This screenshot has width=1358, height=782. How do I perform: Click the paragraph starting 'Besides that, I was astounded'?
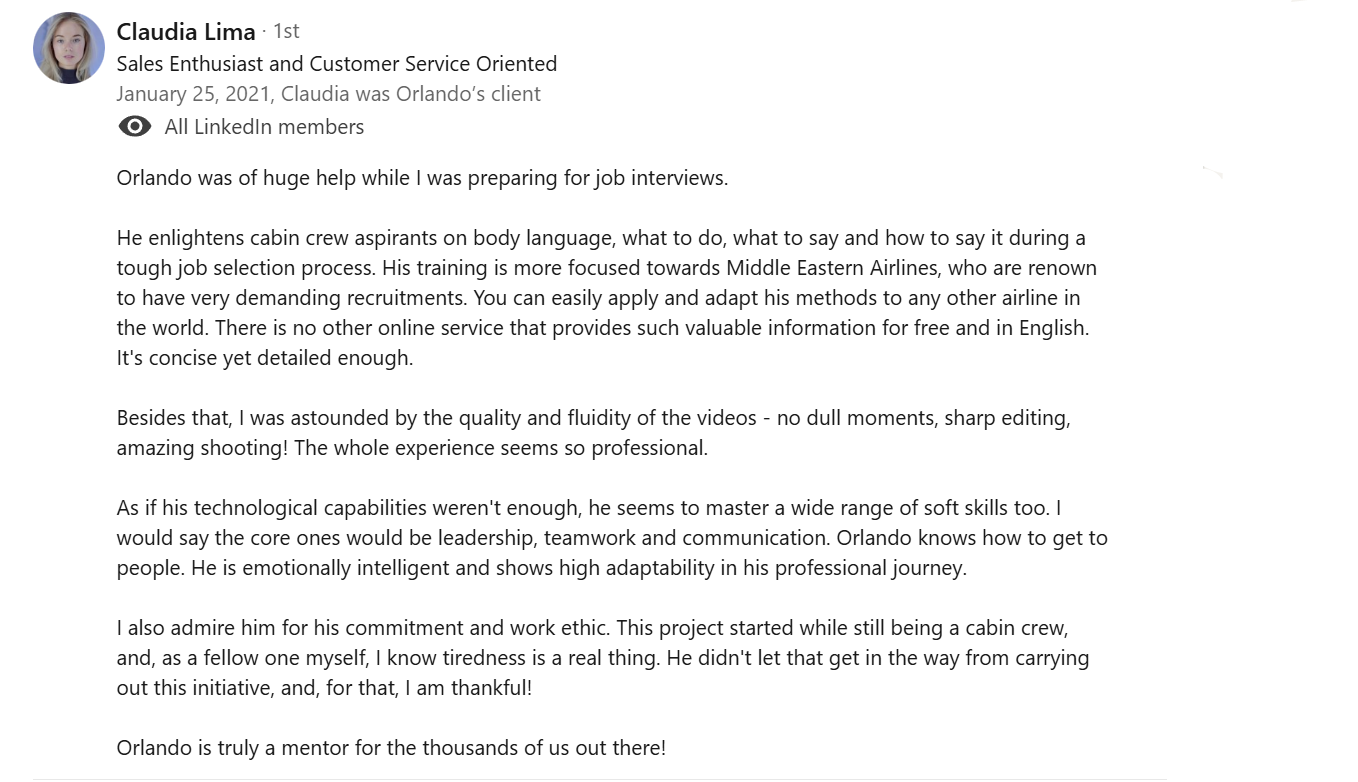coord(593,418)
